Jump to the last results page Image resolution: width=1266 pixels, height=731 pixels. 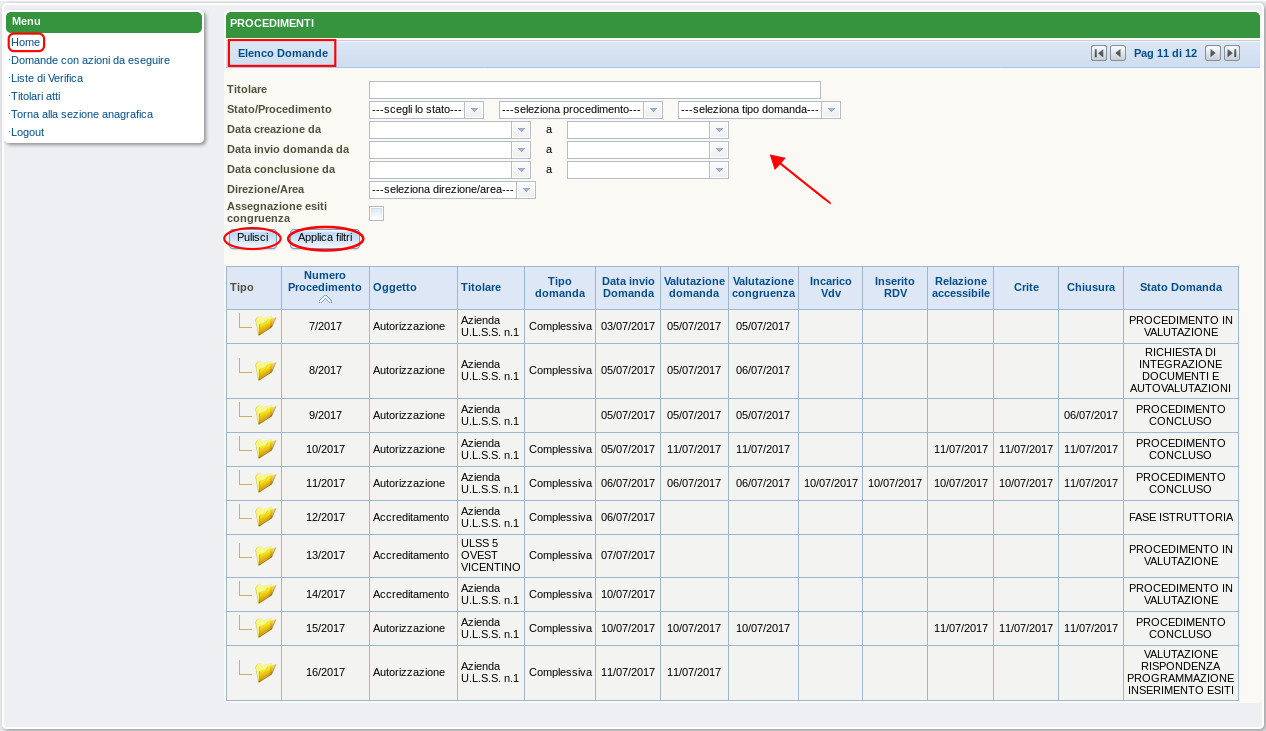(1232, 53)
